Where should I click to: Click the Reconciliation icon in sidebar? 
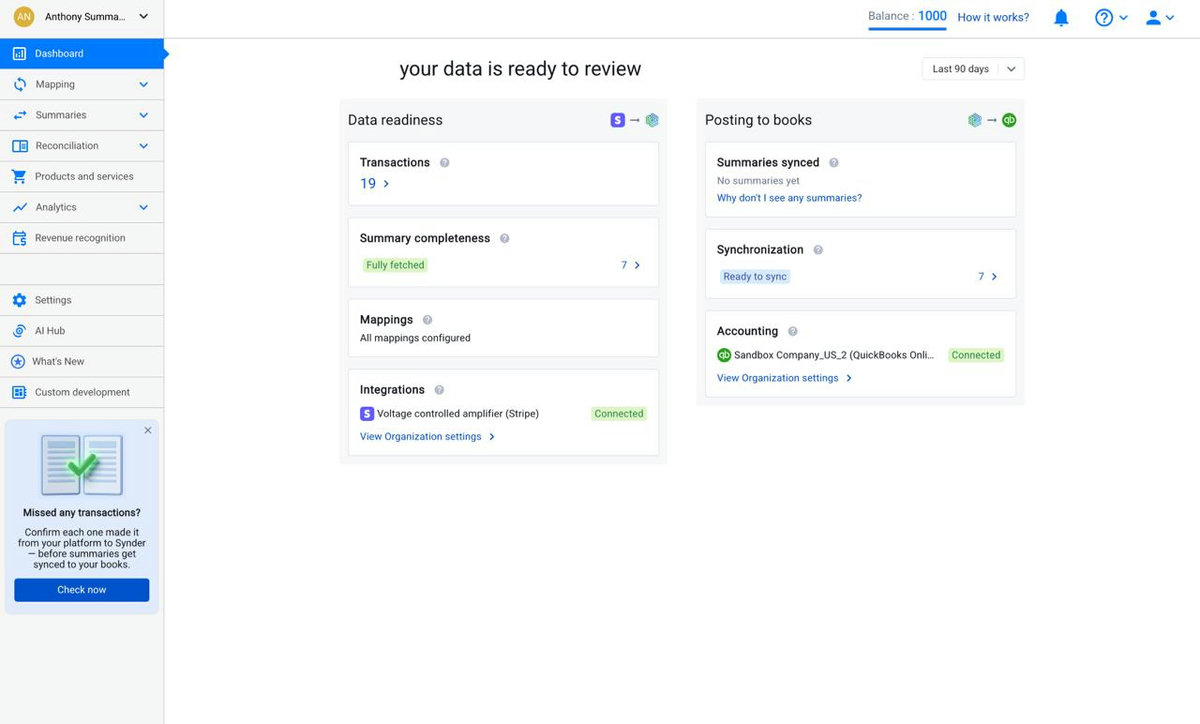tap(19, 146)
